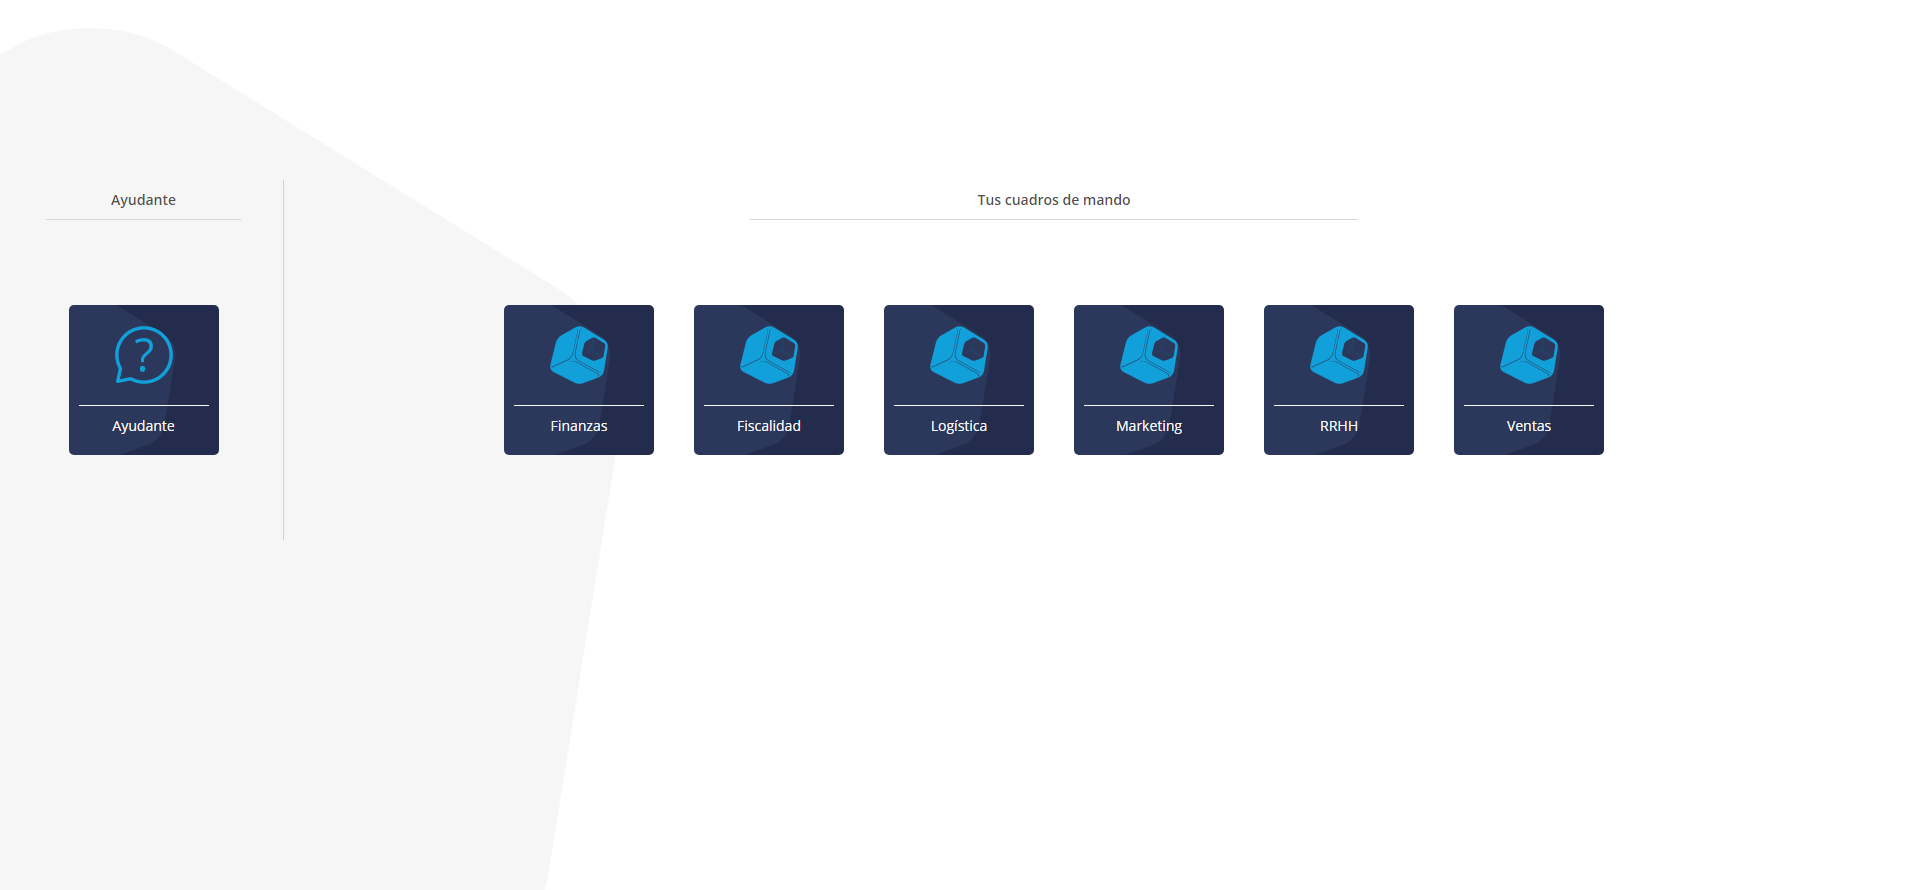The width and height of the screenshot is (1913, 890).
Task: Open the Finanzas dashboard label
Action: coord(579,426)
